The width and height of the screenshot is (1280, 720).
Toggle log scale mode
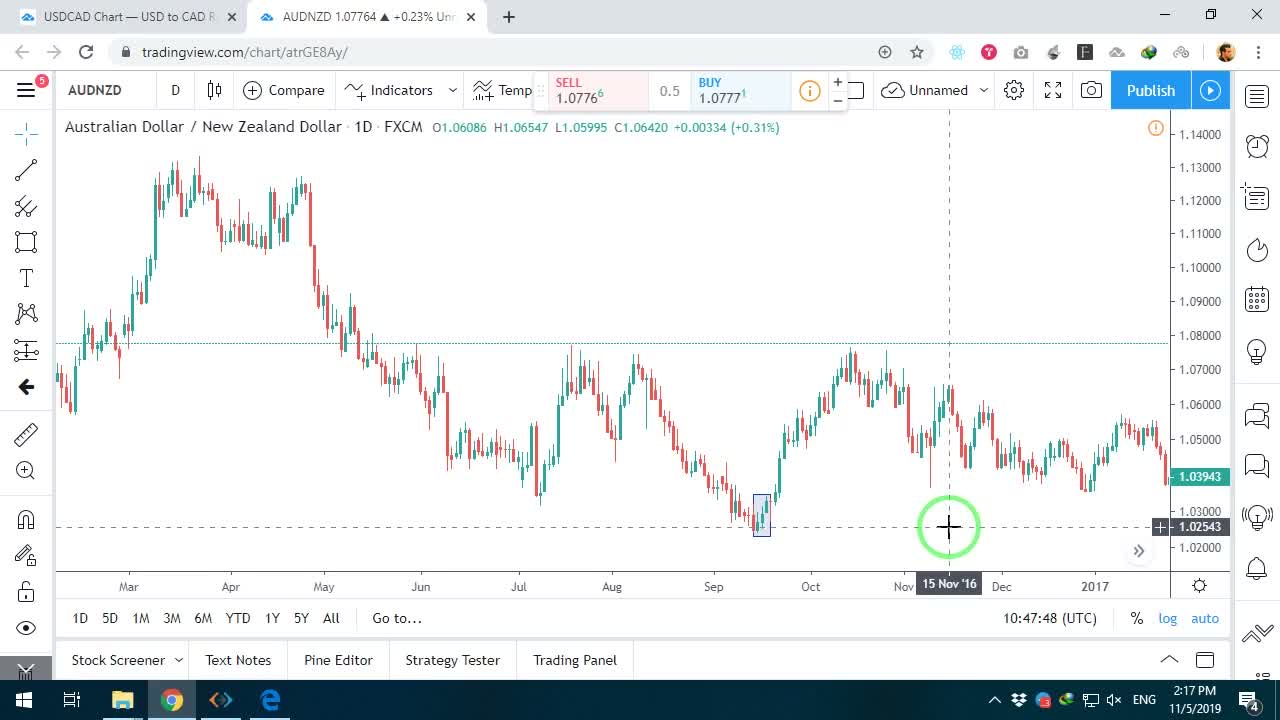pos(1168,618)
